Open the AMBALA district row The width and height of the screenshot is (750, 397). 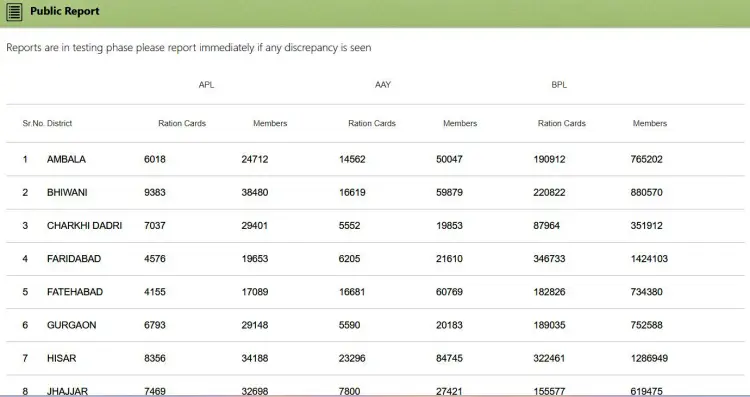[375, 159]
